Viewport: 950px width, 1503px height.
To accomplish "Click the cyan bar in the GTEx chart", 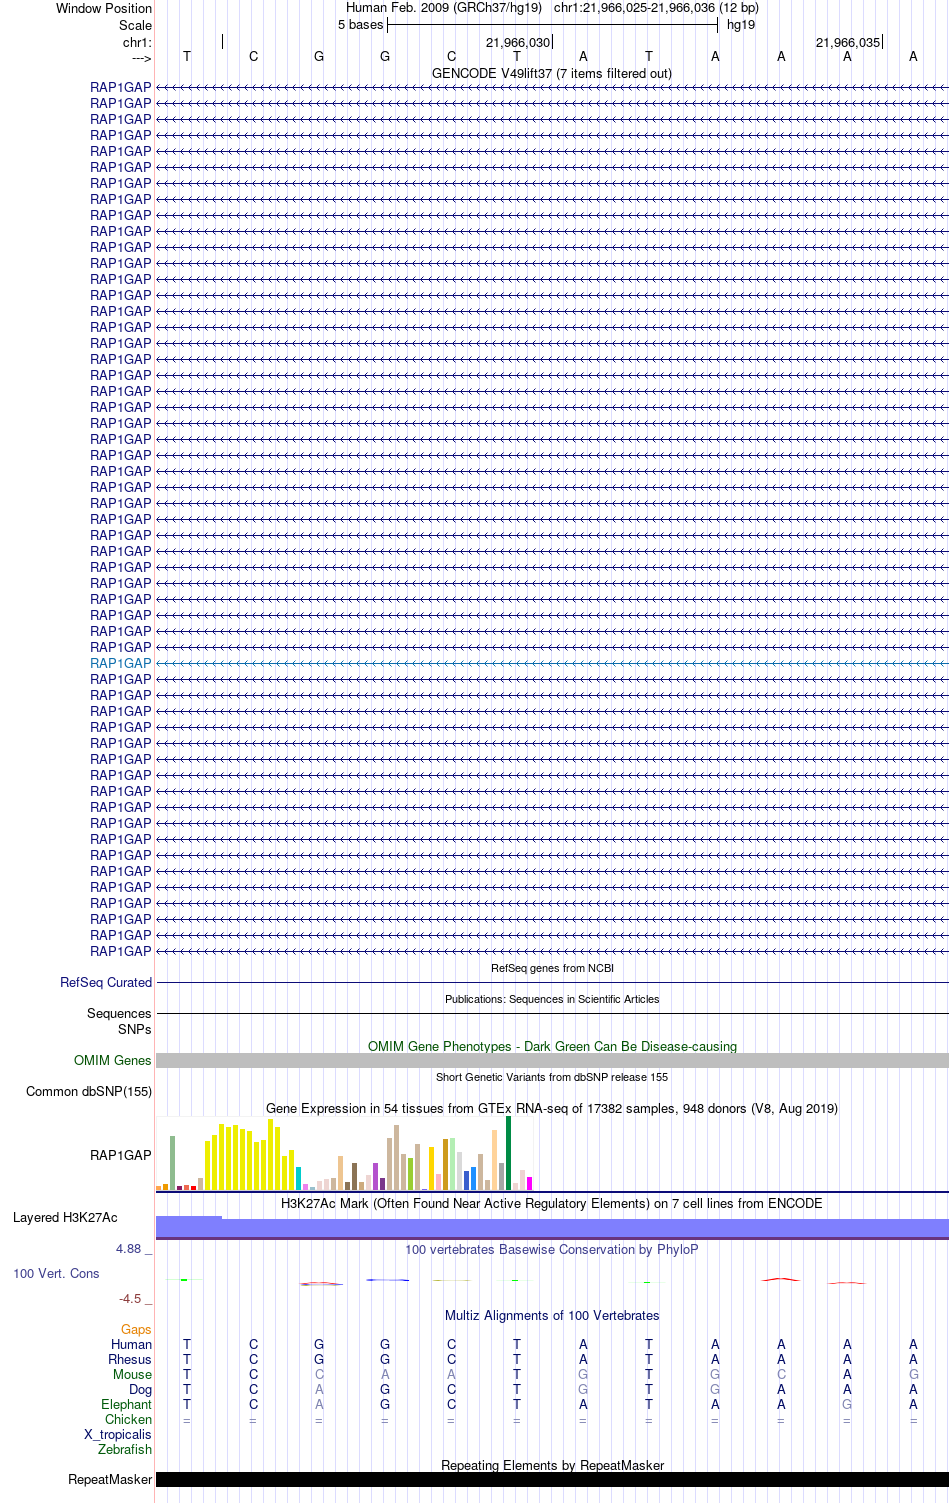I will (298, 1178).
